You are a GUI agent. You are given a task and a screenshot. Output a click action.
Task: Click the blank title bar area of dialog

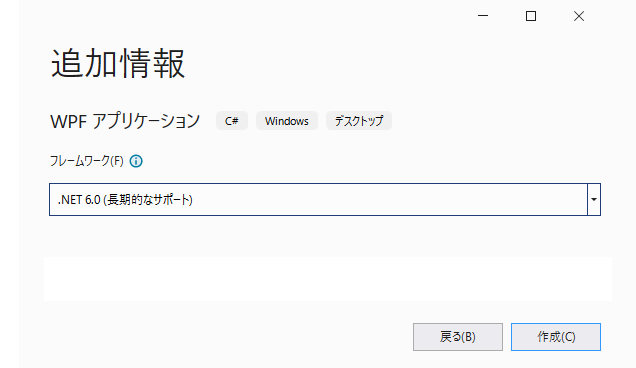pyautogui.click(x=243, y=16)
